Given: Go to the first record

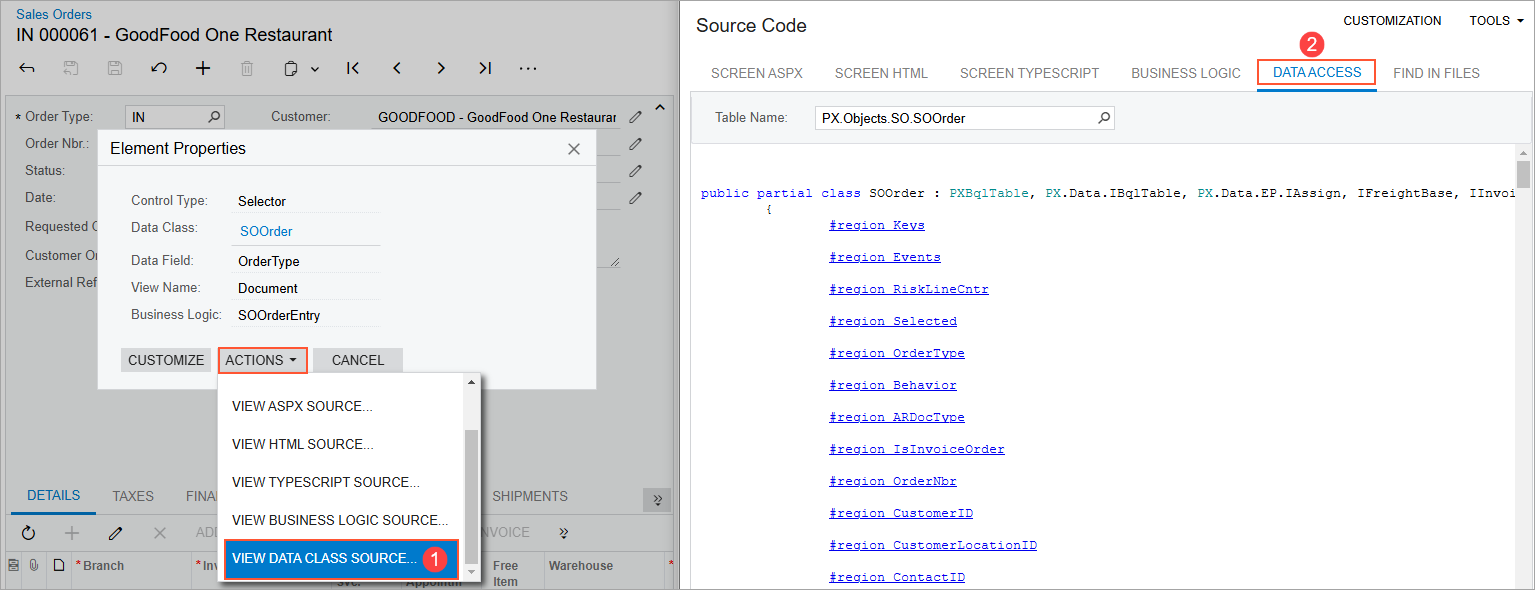Looking at the screenshot, I should (x=353, y=68).
